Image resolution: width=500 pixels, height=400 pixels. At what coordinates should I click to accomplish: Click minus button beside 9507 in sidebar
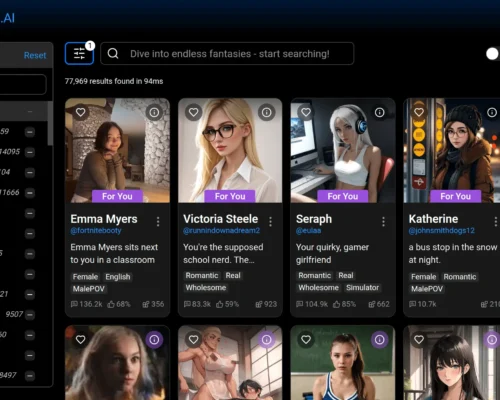30,315
